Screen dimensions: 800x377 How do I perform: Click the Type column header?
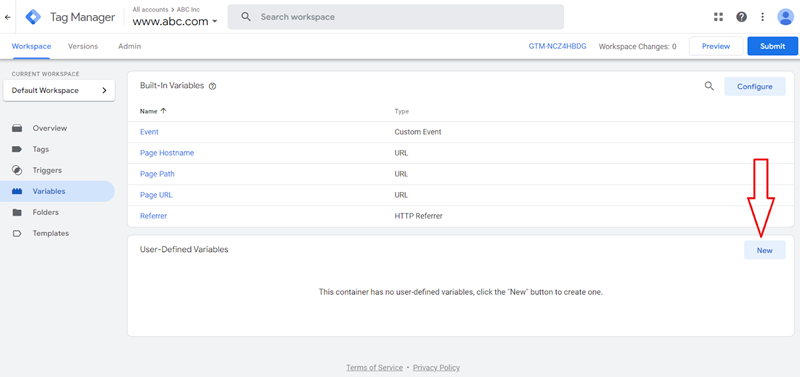click(x=402, y=111)
